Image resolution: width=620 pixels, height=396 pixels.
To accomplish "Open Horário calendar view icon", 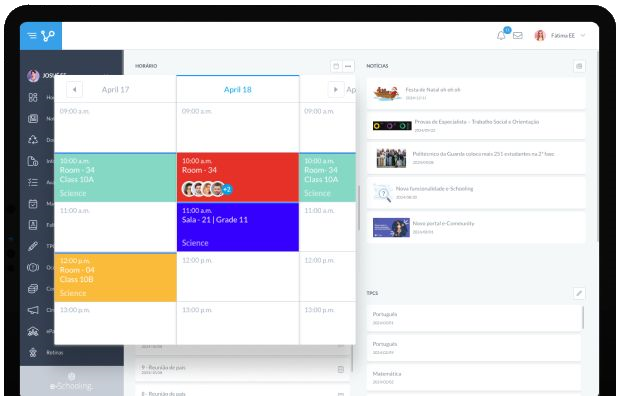I will click(x=336, y=66).
